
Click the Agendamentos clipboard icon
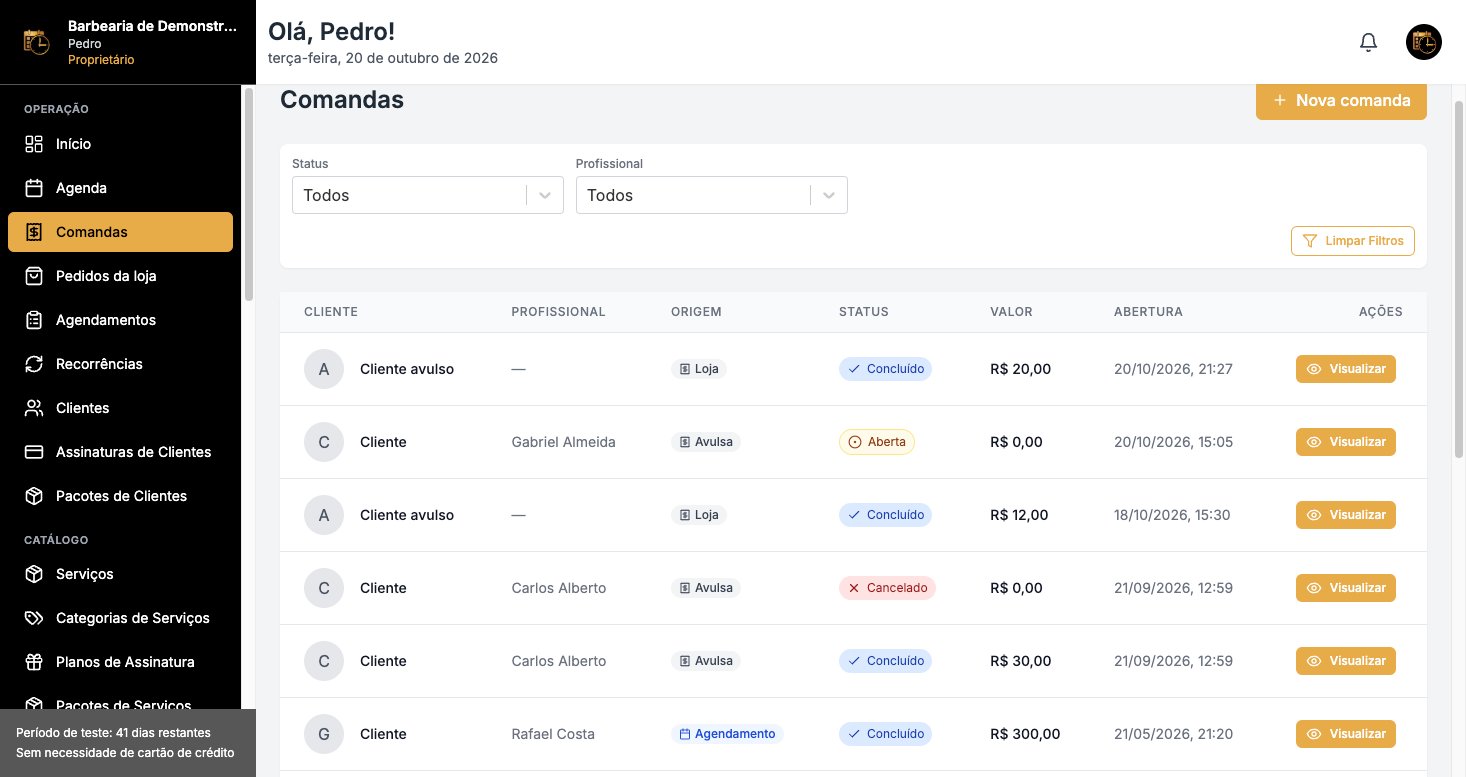(34, 320)
